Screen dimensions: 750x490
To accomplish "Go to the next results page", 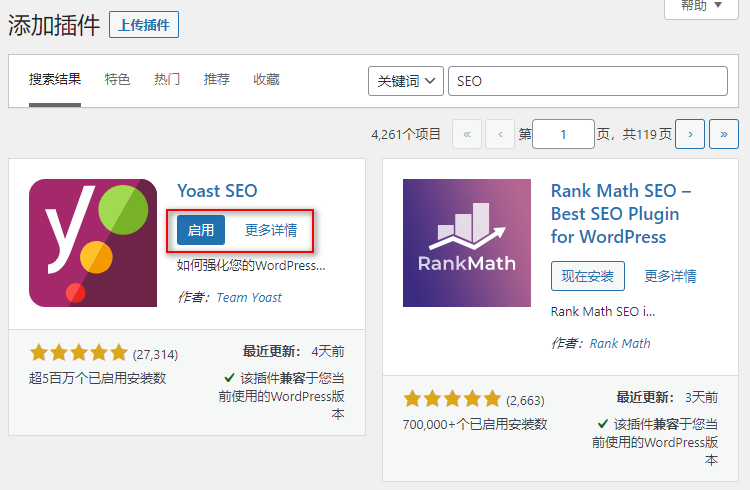I will [690, 134].
